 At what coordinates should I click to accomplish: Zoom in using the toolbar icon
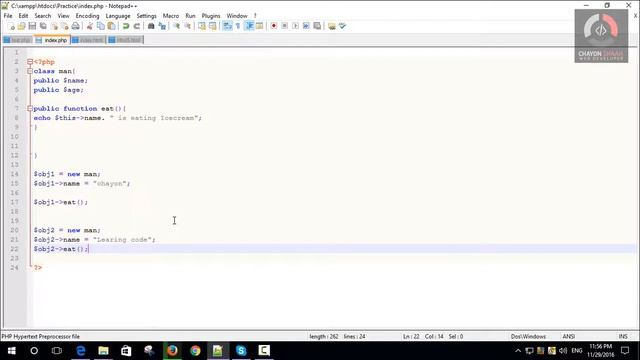tap(176, 26)
